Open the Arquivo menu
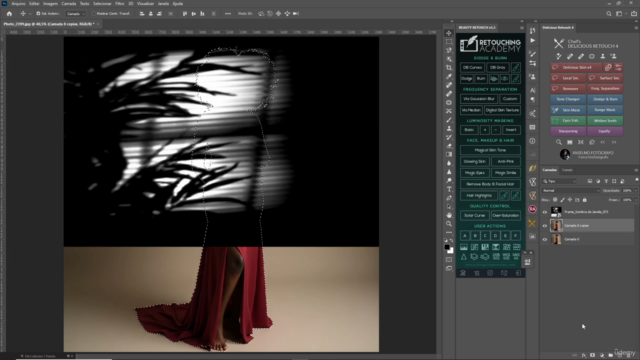 tap(18, 4)
